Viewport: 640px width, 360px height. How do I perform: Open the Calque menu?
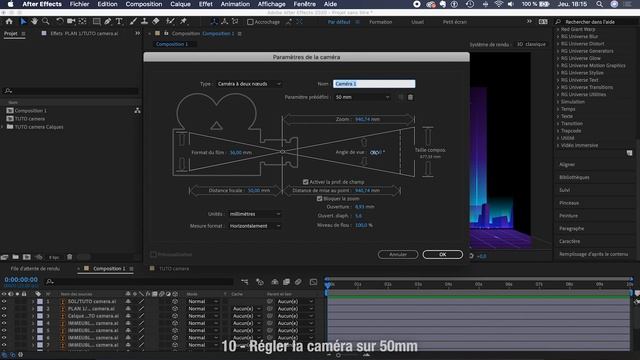tap(180, 4)
